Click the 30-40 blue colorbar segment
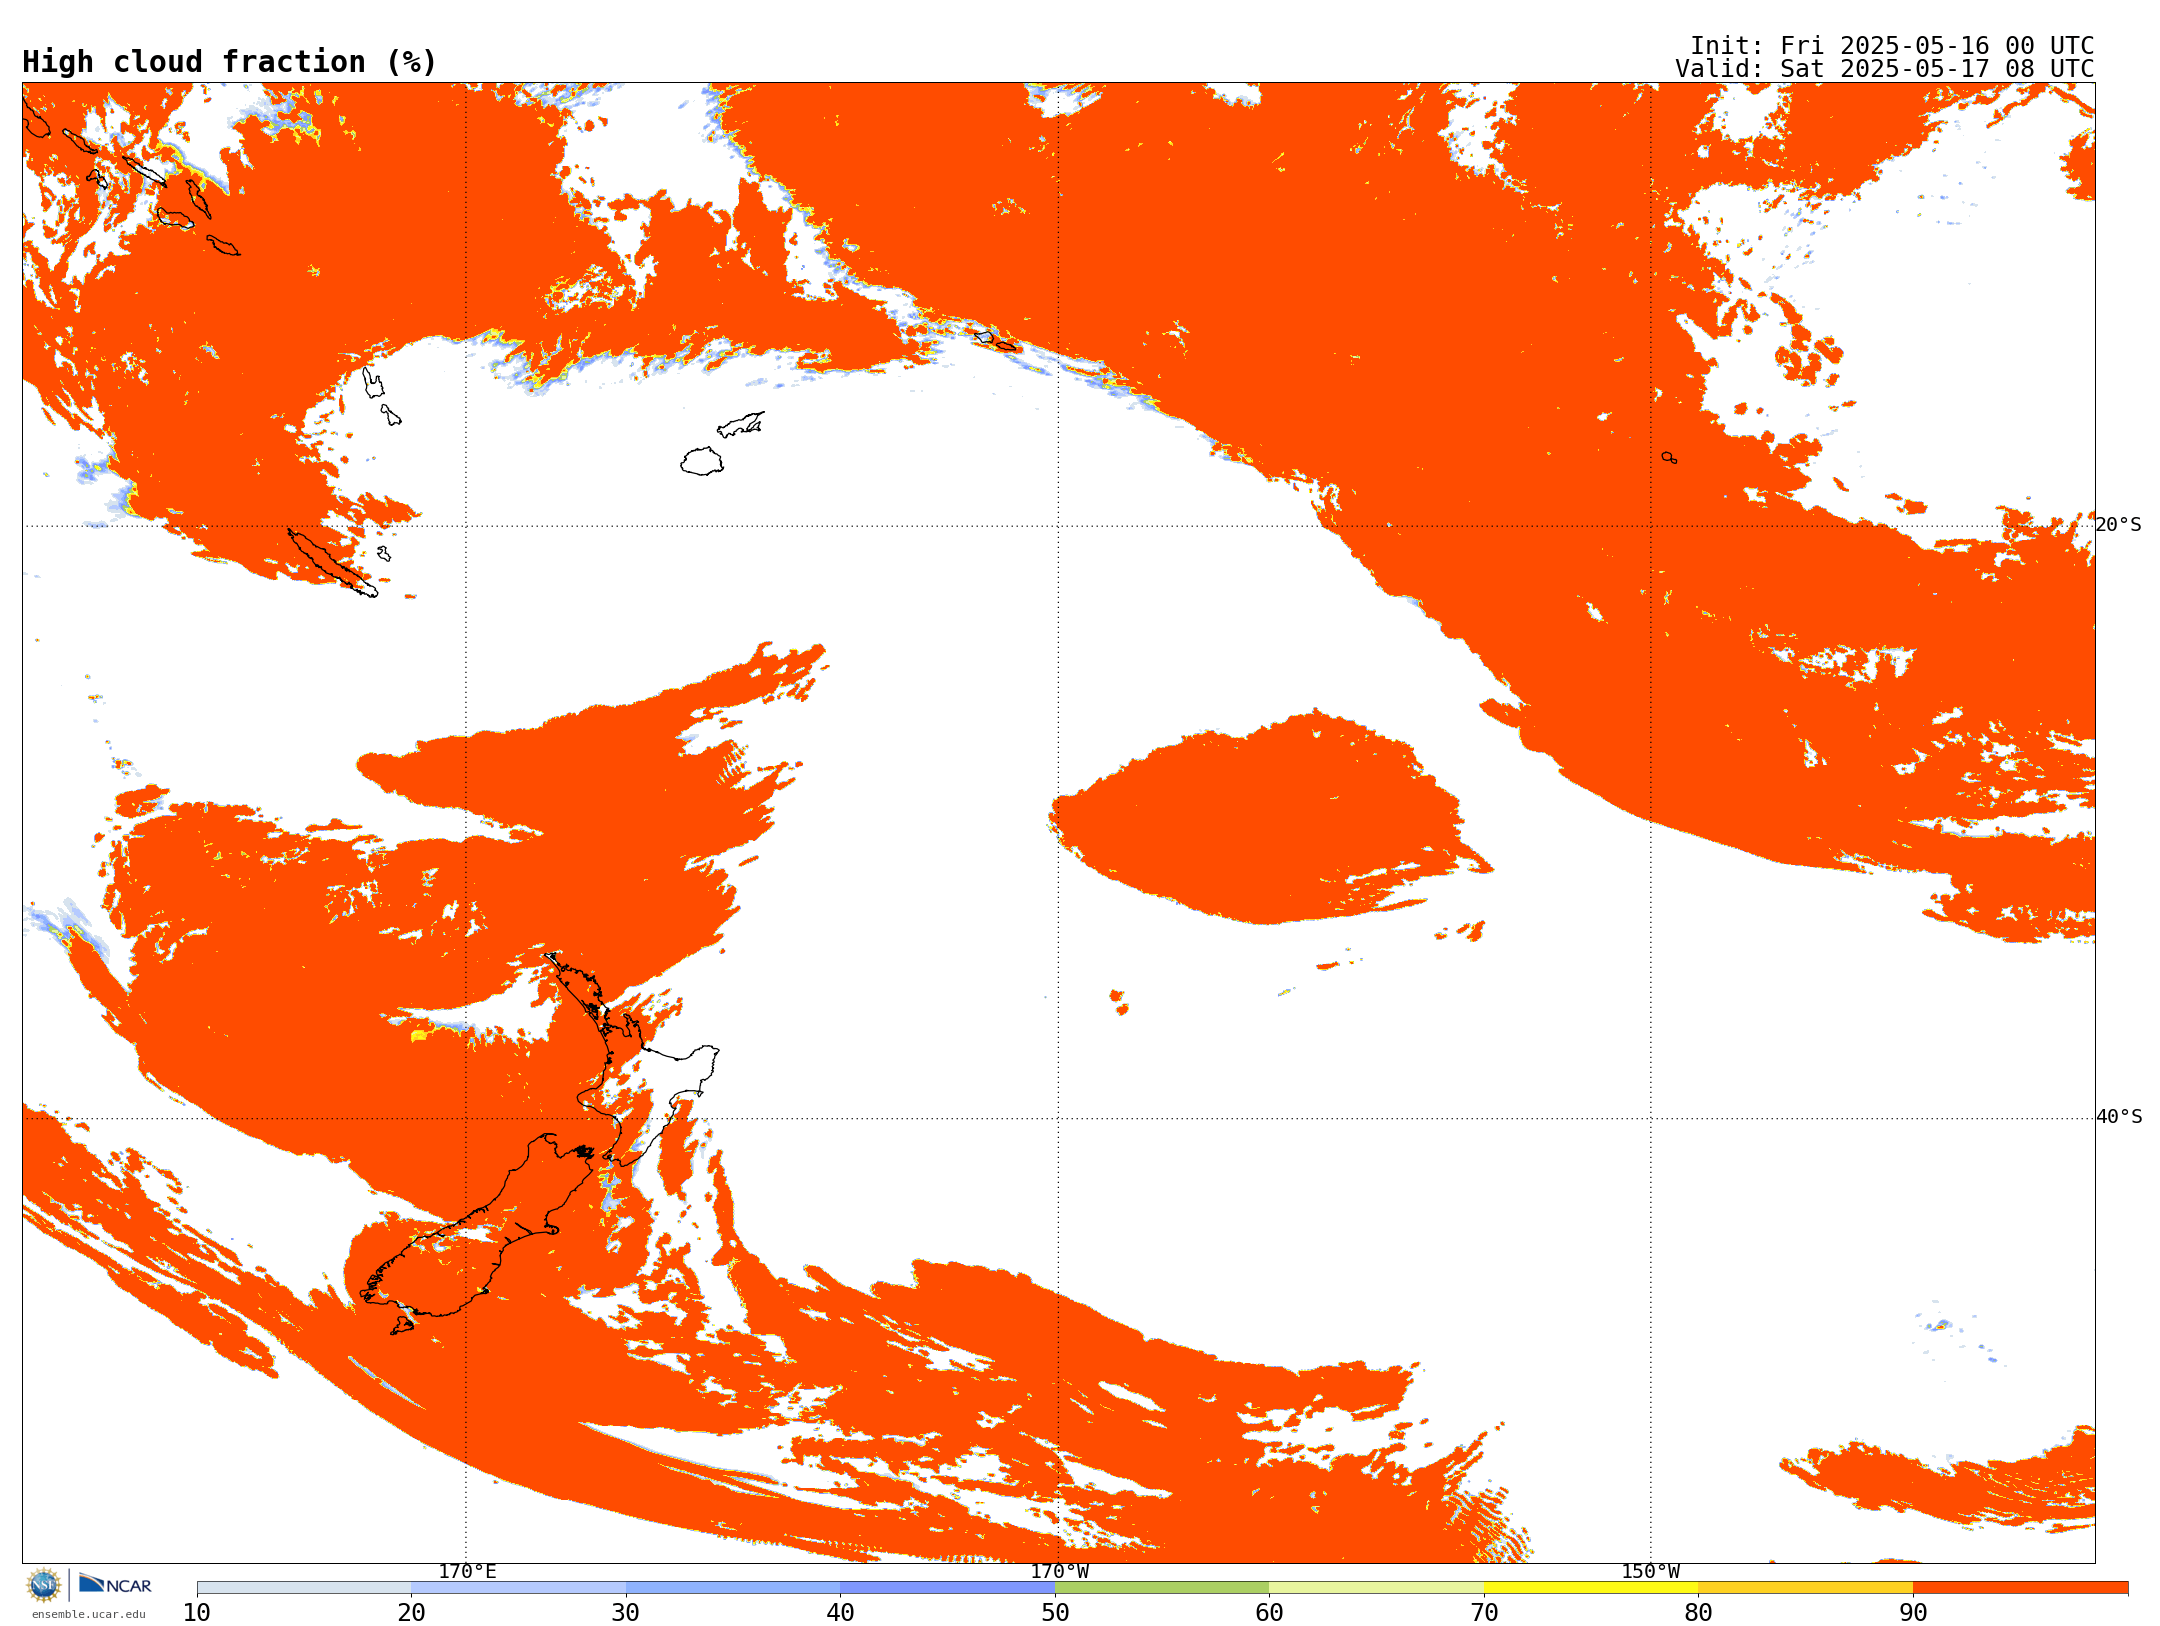Viewport: 2160px width, 1626px height. tap(733, 1588)
